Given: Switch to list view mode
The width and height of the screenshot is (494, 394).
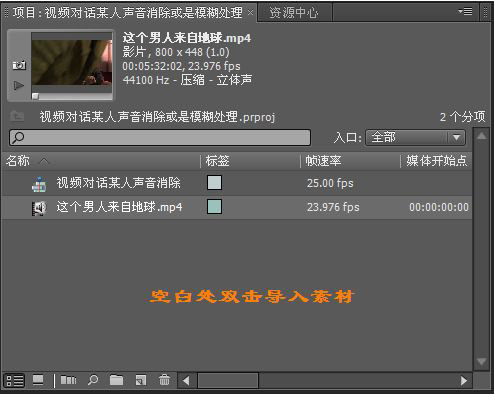Looking at the screenshot, I should point(15,381).
